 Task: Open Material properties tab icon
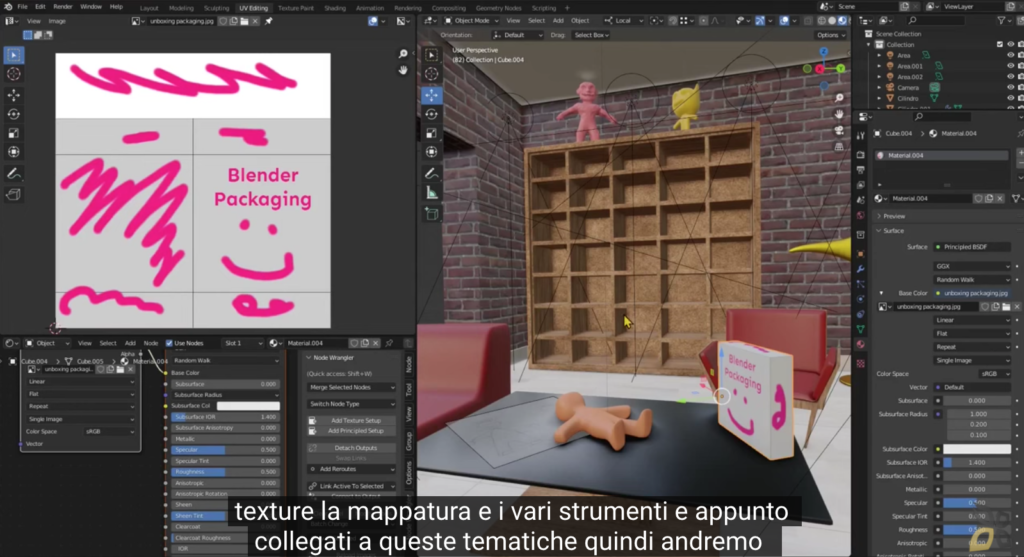pyautogui.click(x=861, y=344)
